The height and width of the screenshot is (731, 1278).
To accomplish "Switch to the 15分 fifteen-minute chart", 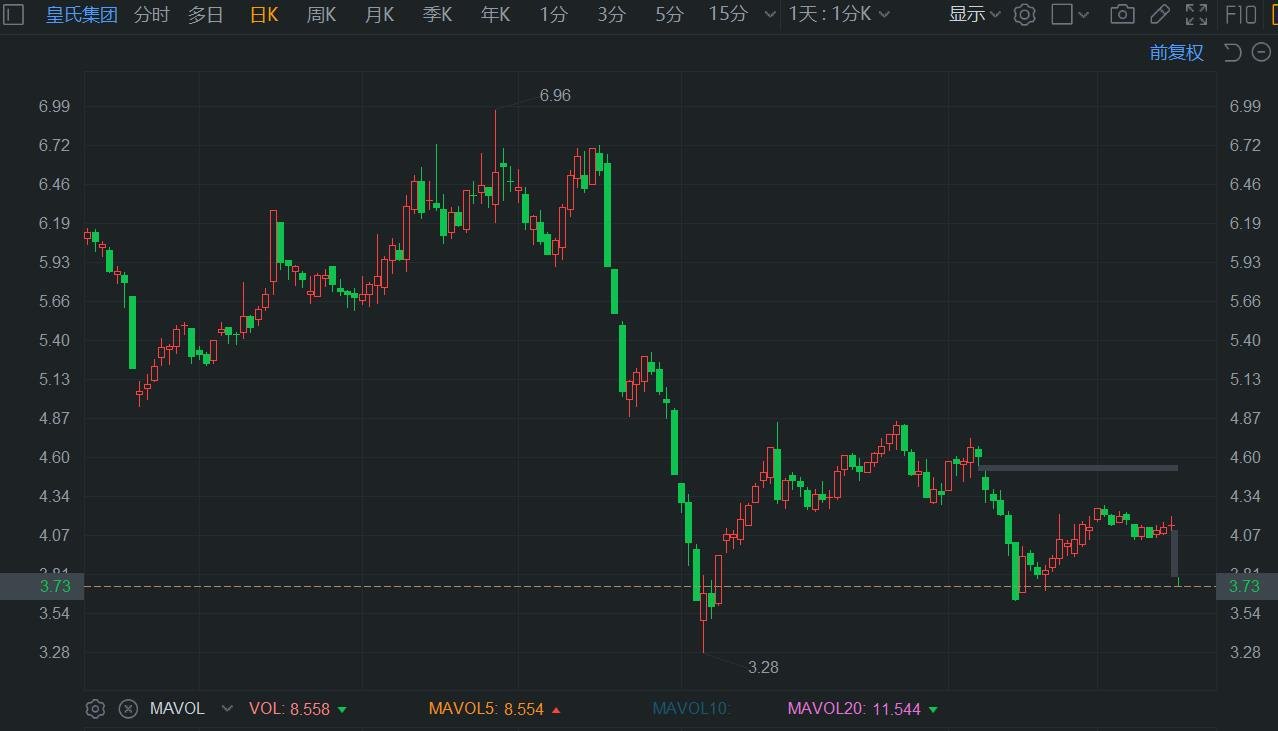I will [x=728, y=14].
